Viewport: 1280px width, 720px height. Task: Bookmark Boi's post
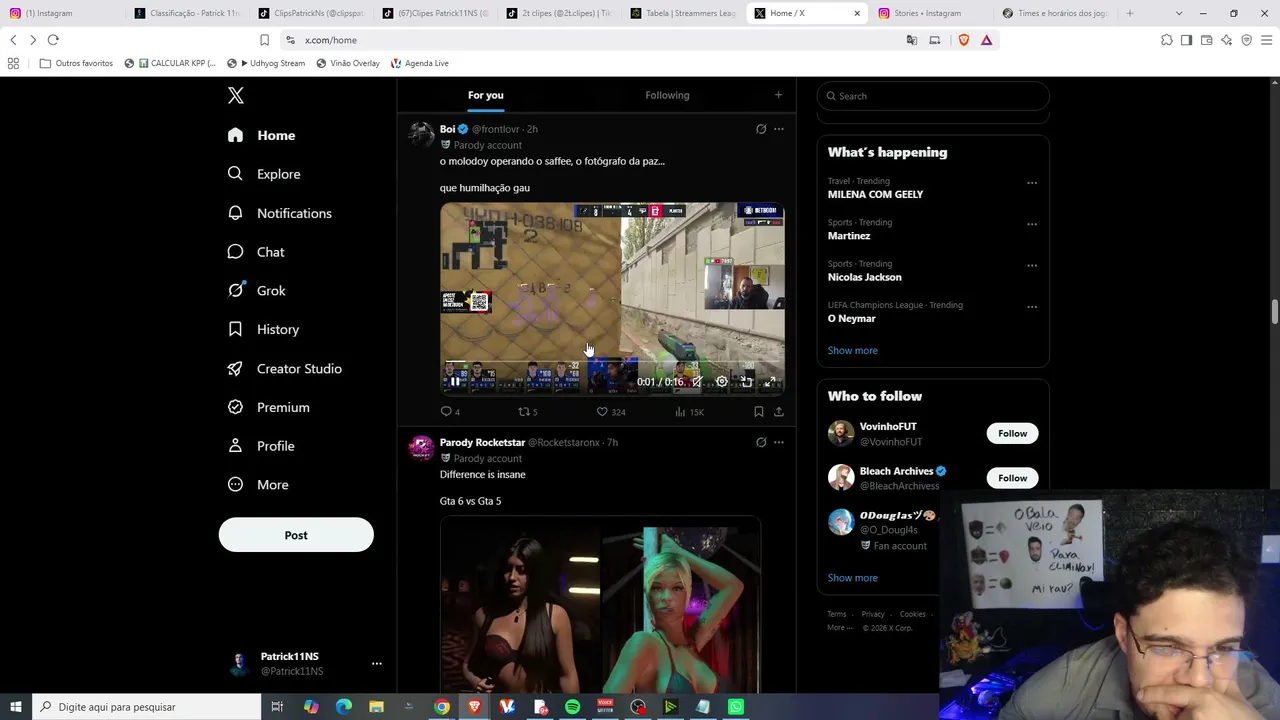pos(759,412)
